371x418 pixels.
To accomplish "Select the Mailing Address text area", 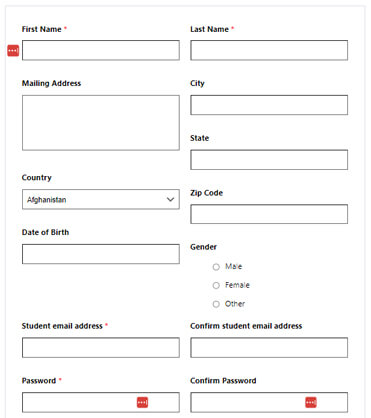I will [101, 123].
